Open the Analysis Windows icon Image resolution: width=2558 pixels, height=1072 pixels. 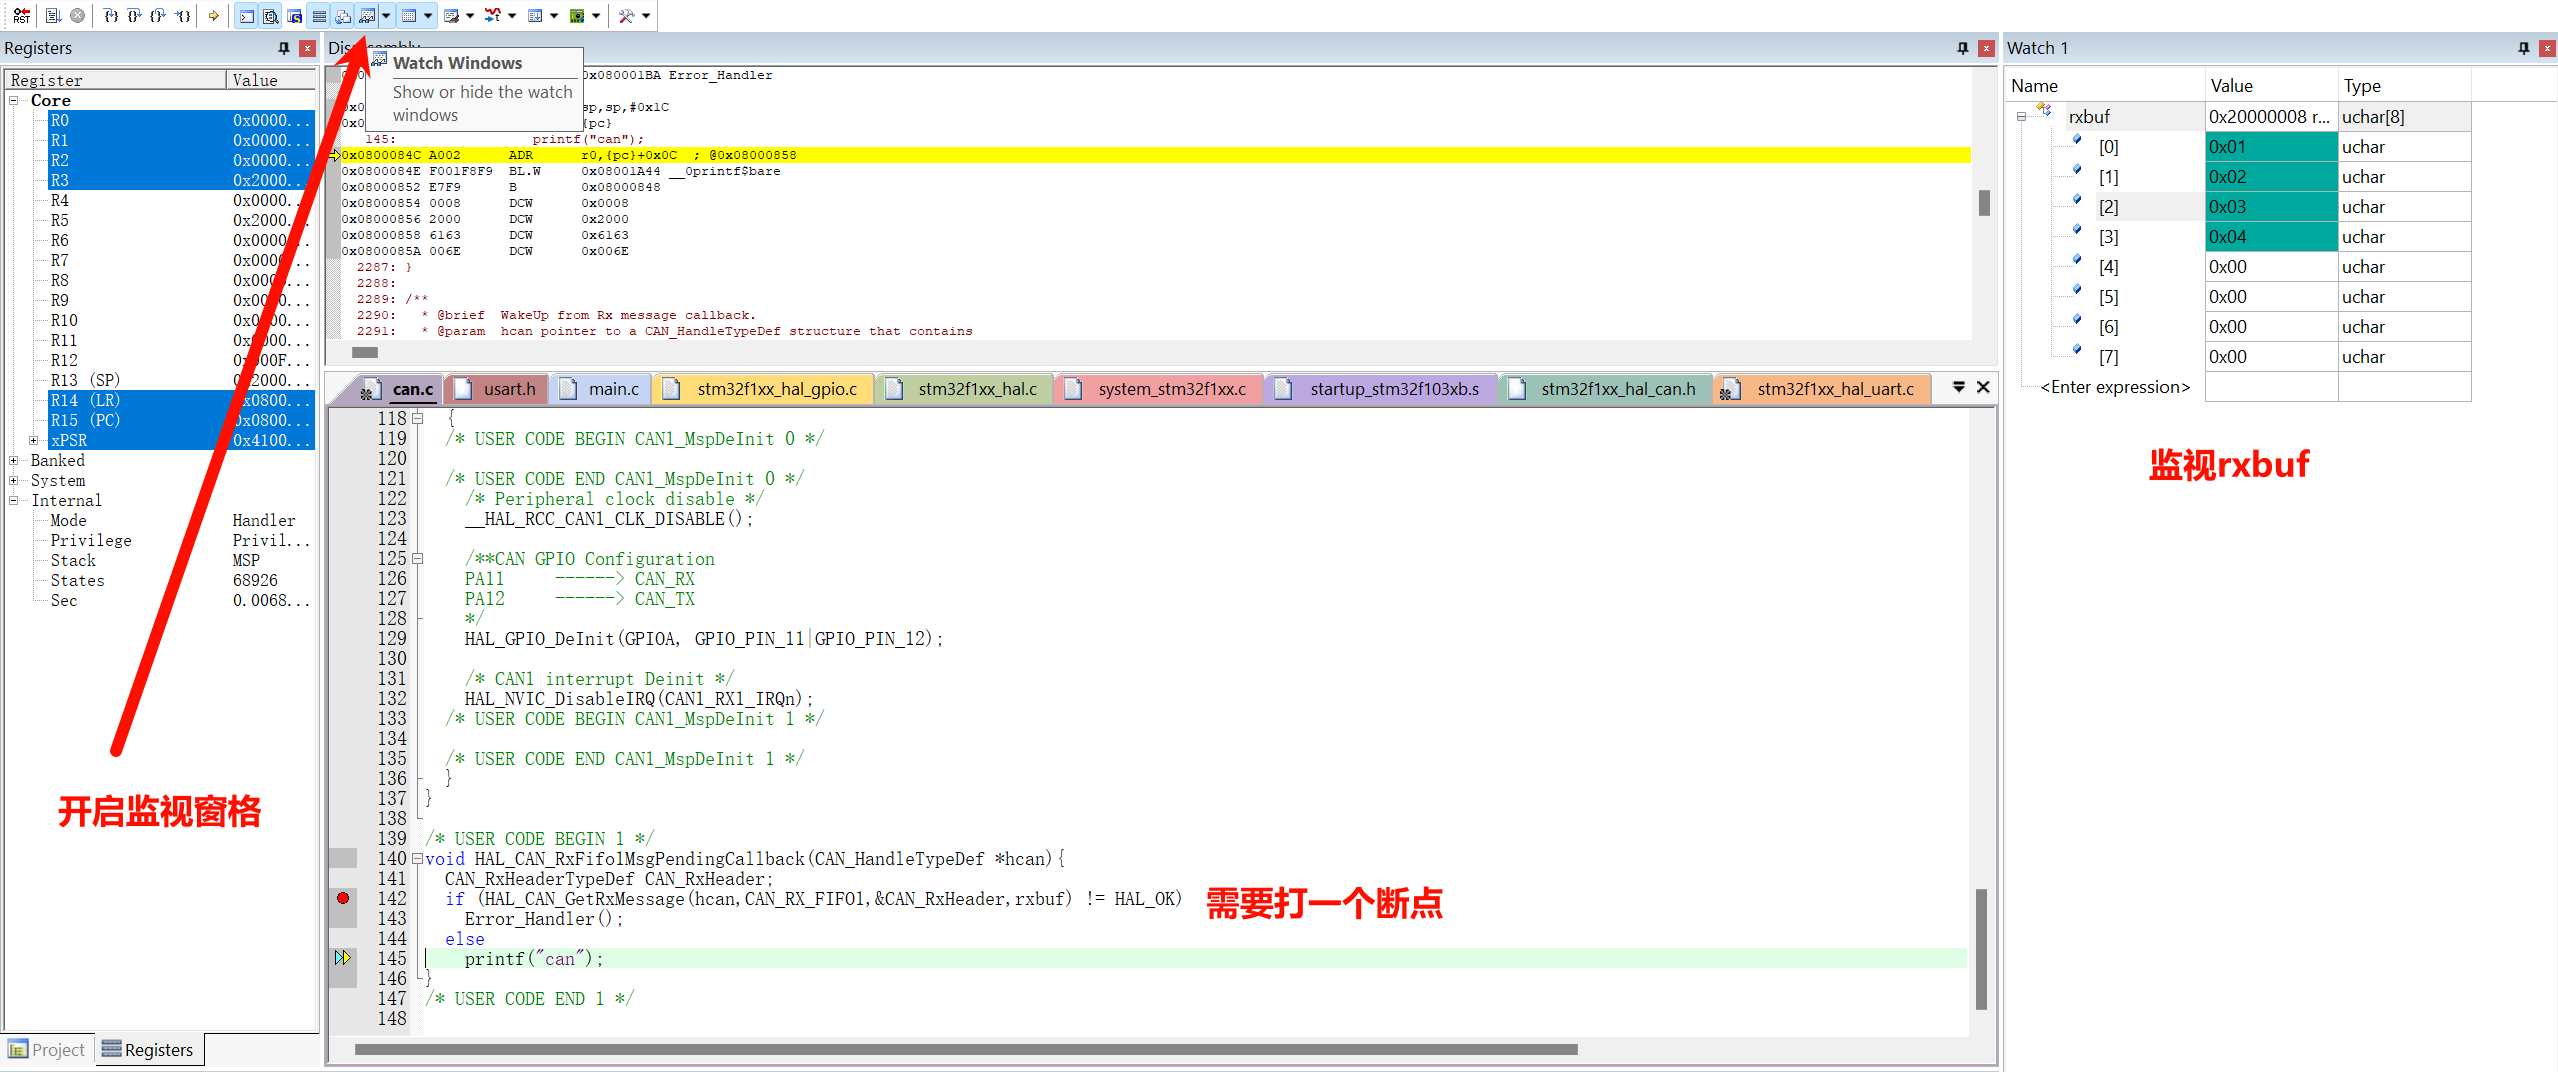[493, 16]
